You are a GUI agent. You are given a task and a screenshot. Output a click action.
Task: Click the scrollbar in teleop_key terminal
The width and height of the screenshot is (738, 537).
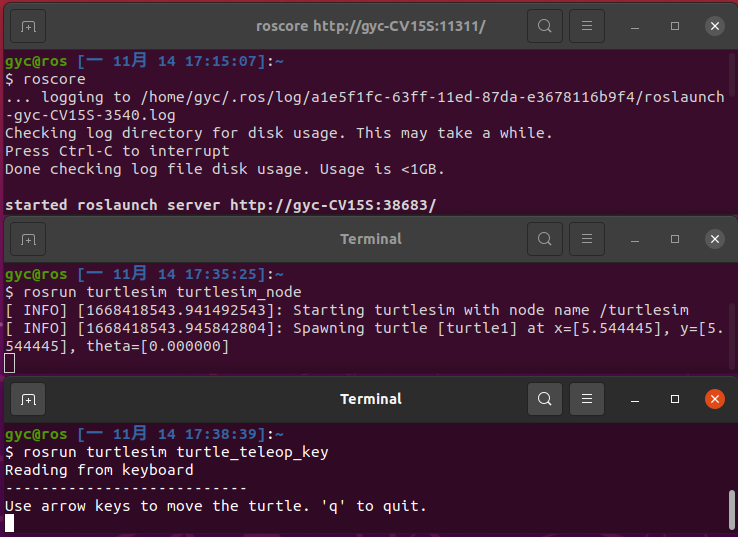point(731,510)
